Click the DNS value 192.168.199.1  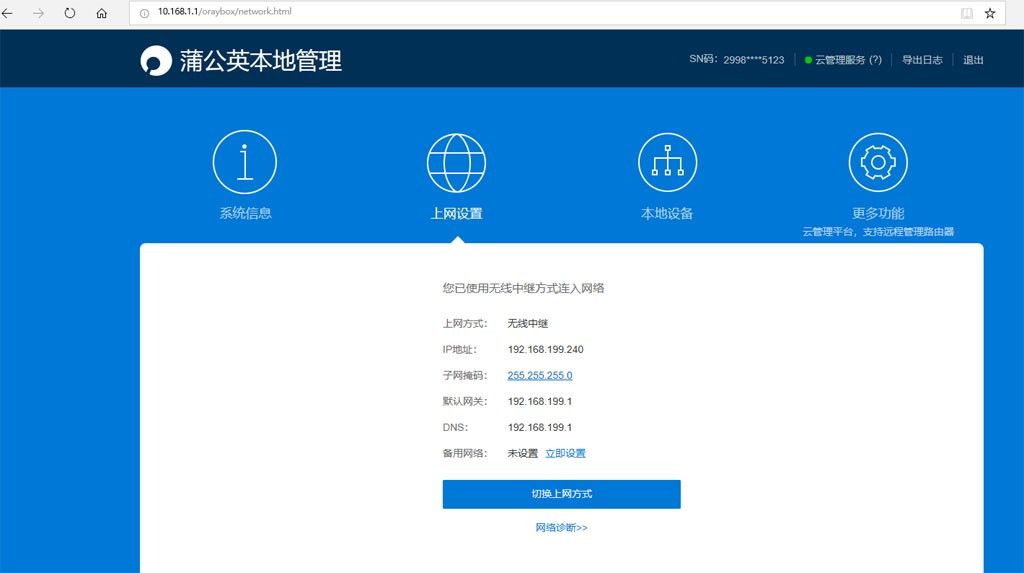[x=539, y=427]
